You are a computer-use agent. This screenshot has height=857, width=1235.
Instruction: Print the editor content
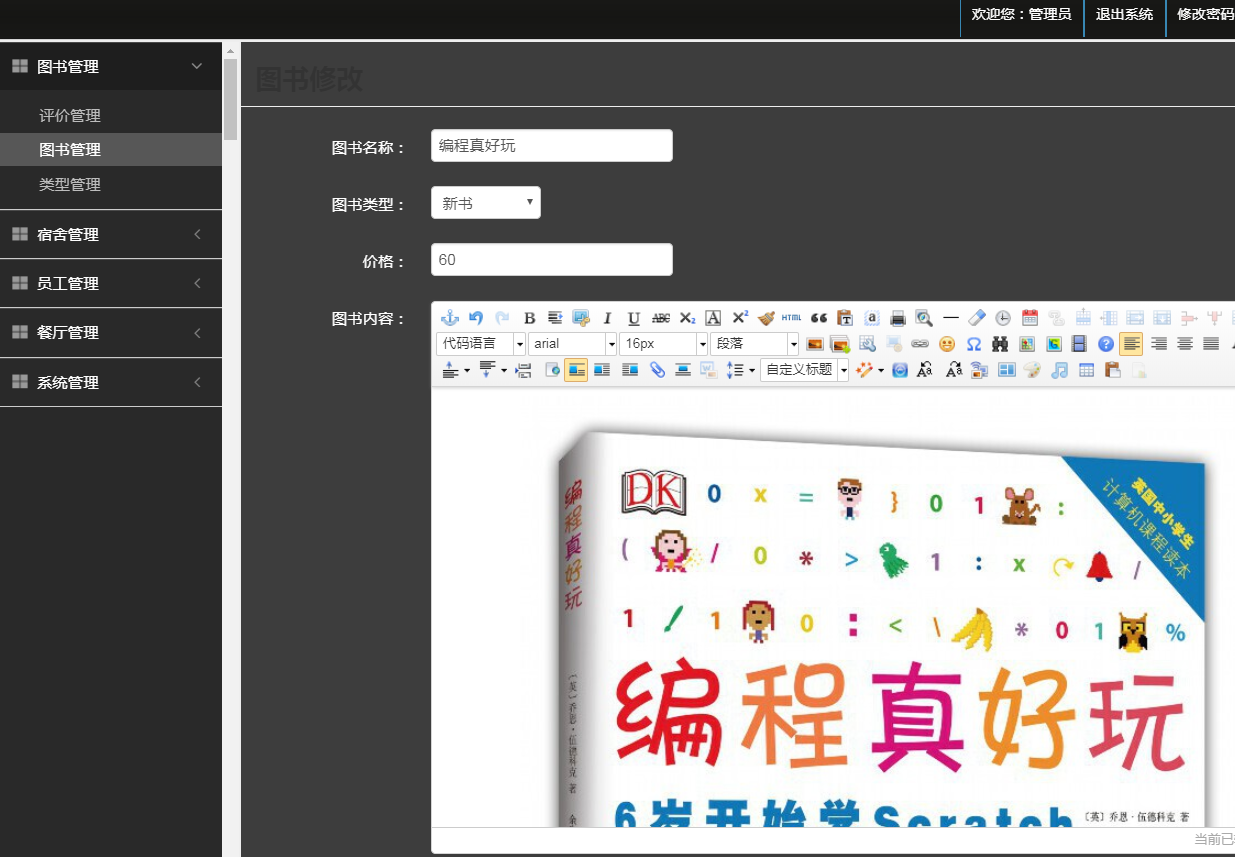click(898, 318)
